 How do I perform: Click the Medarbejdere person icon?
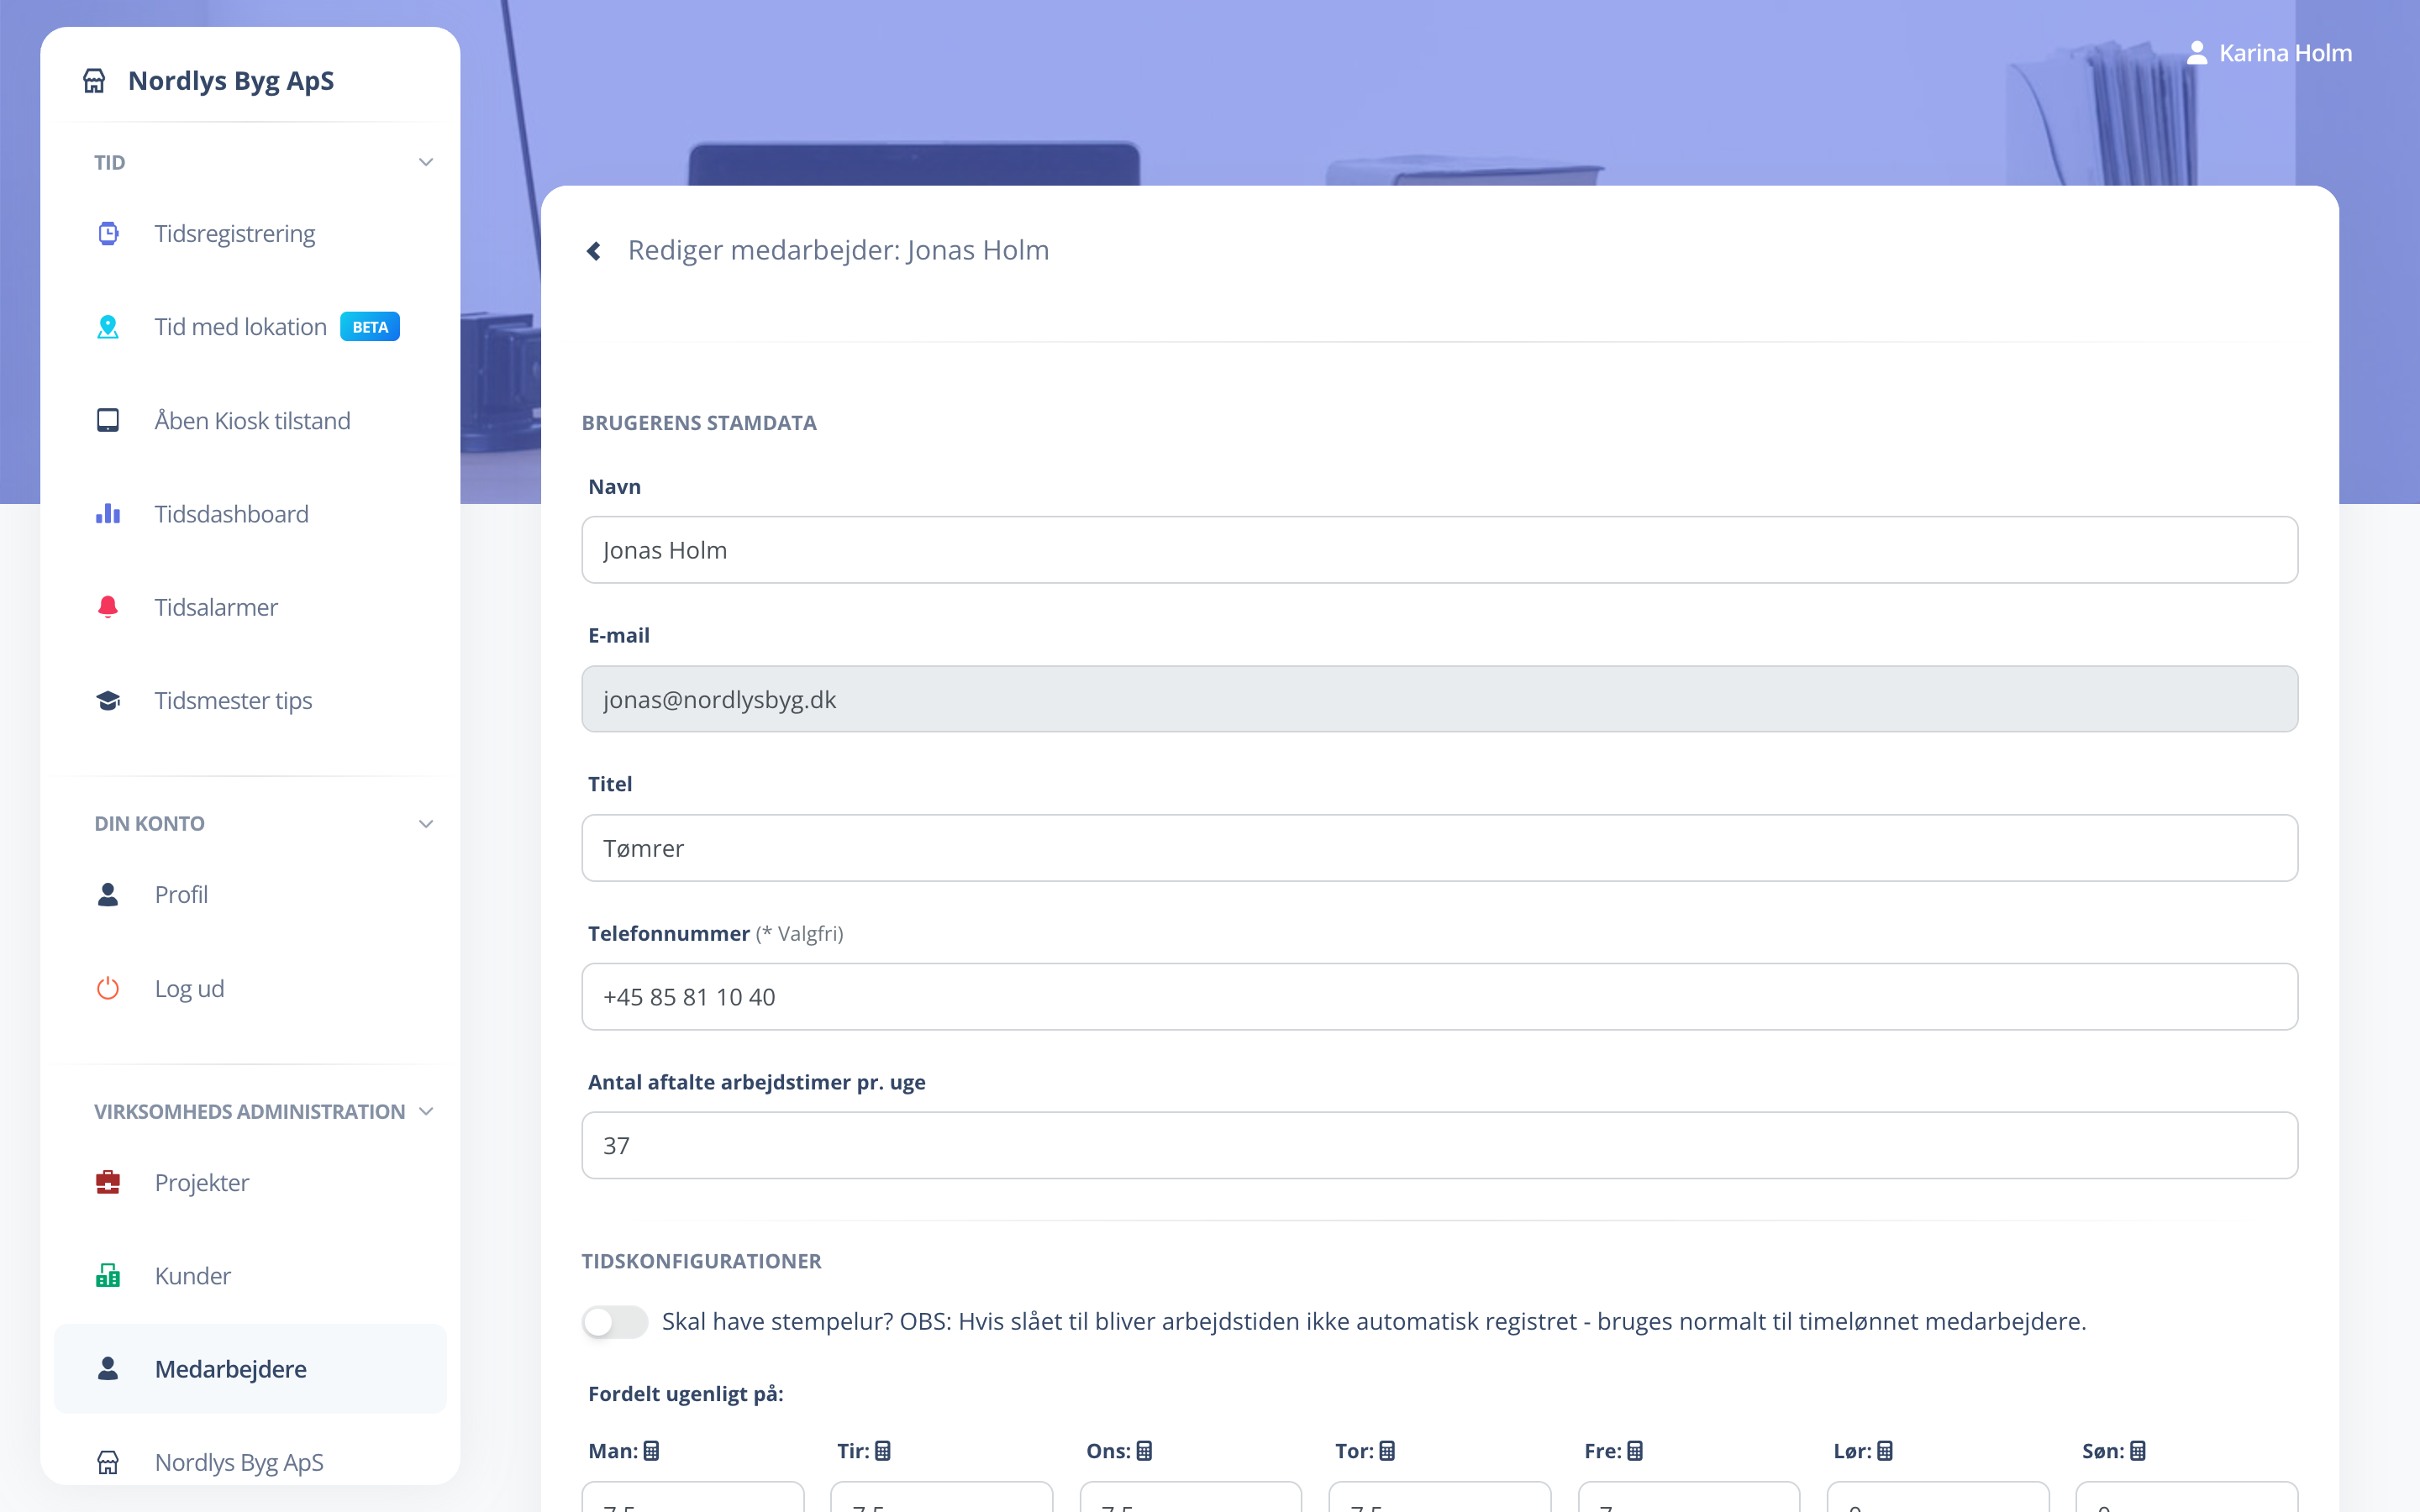coord(108,1368)
